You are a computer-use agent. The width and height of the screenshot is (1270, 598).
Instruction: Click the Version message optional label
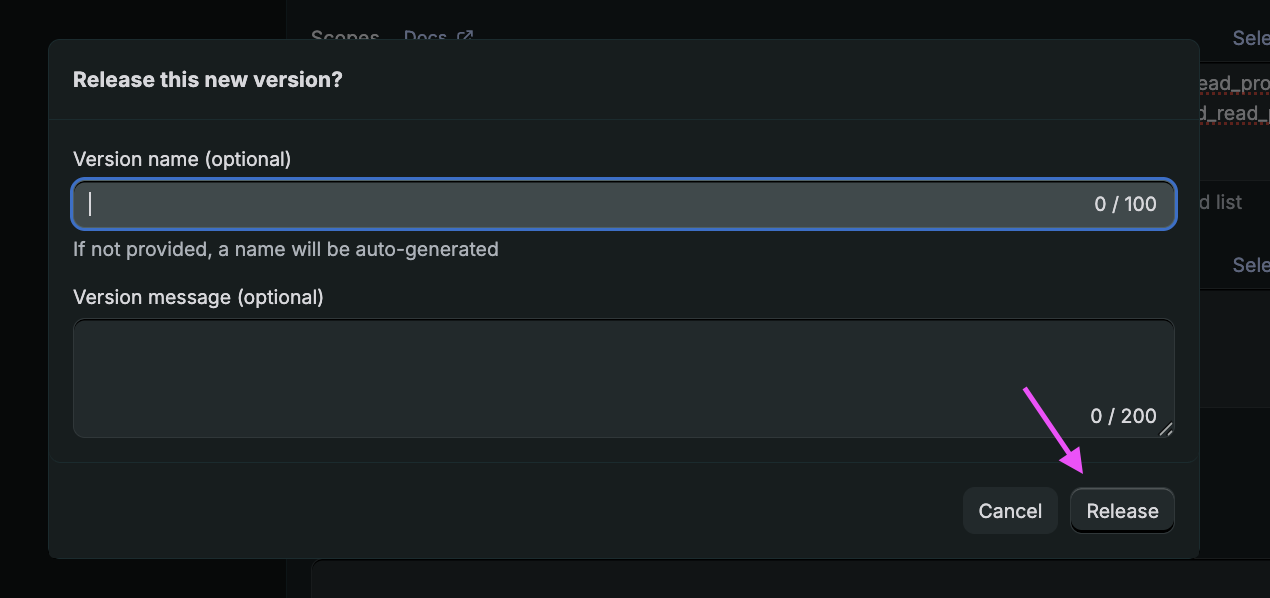click(197, 296)
